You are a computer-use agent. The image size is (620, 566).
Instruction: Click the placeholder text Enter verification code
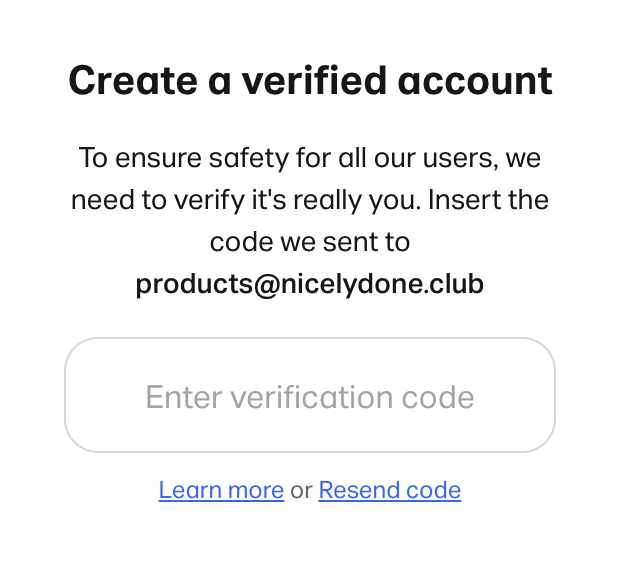310,397
